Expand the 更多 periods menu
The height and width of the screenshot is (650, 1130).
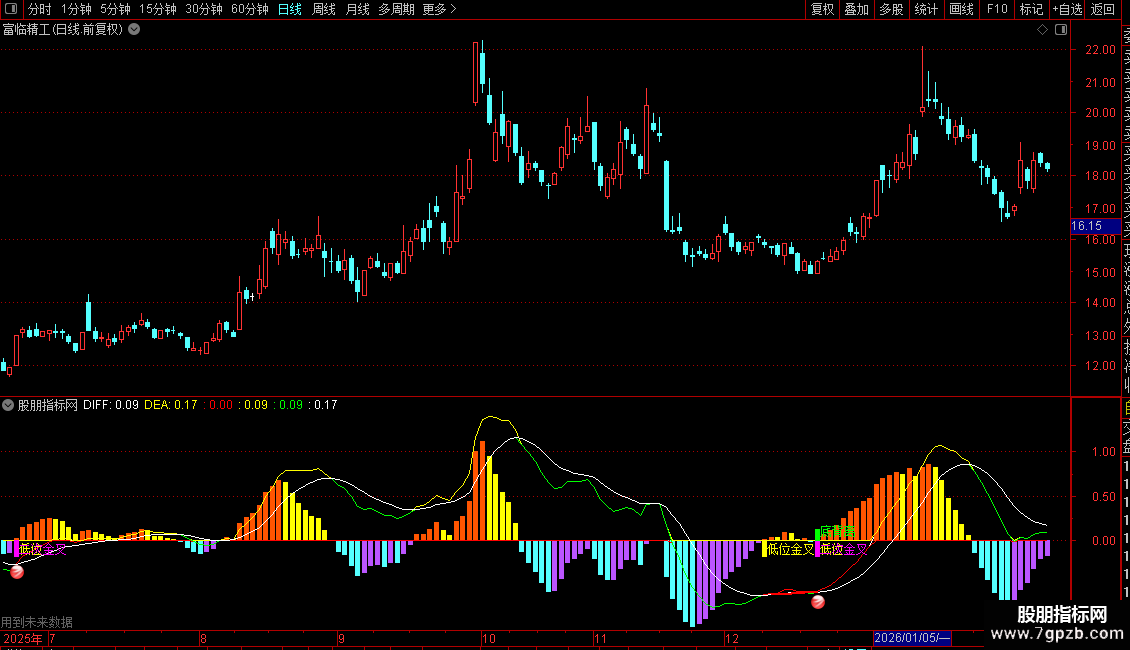(440, 9)
